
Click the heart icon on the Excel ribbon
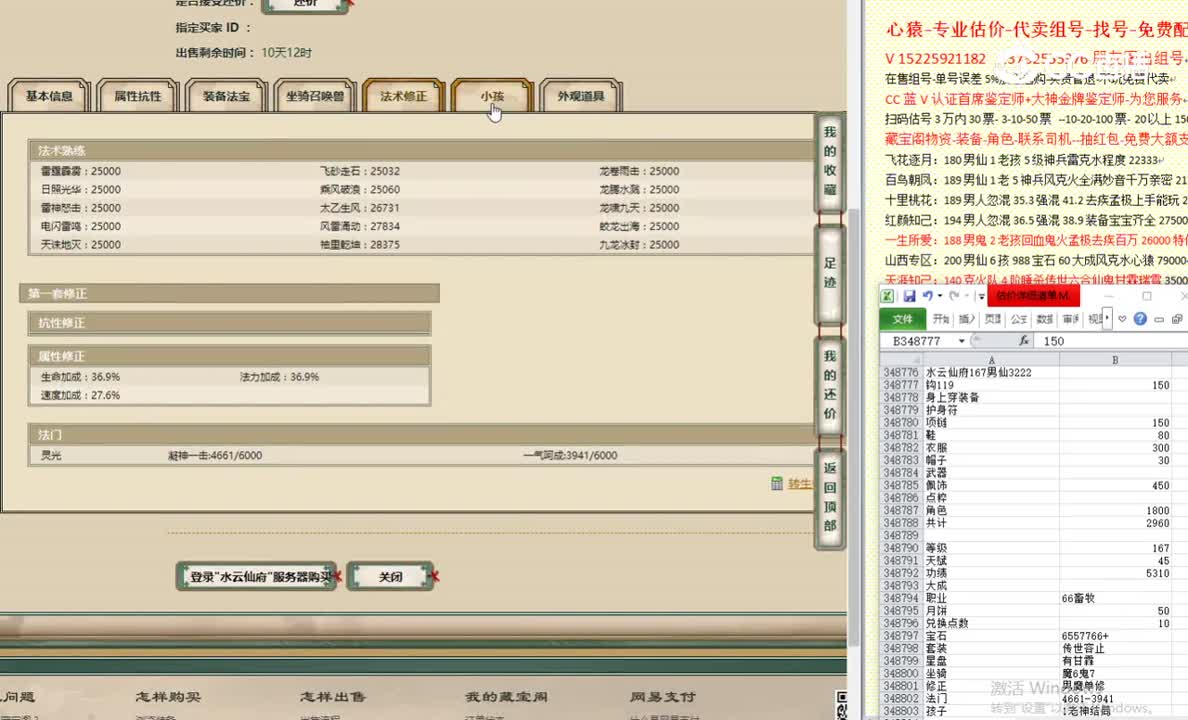[x=1122, y=318]
